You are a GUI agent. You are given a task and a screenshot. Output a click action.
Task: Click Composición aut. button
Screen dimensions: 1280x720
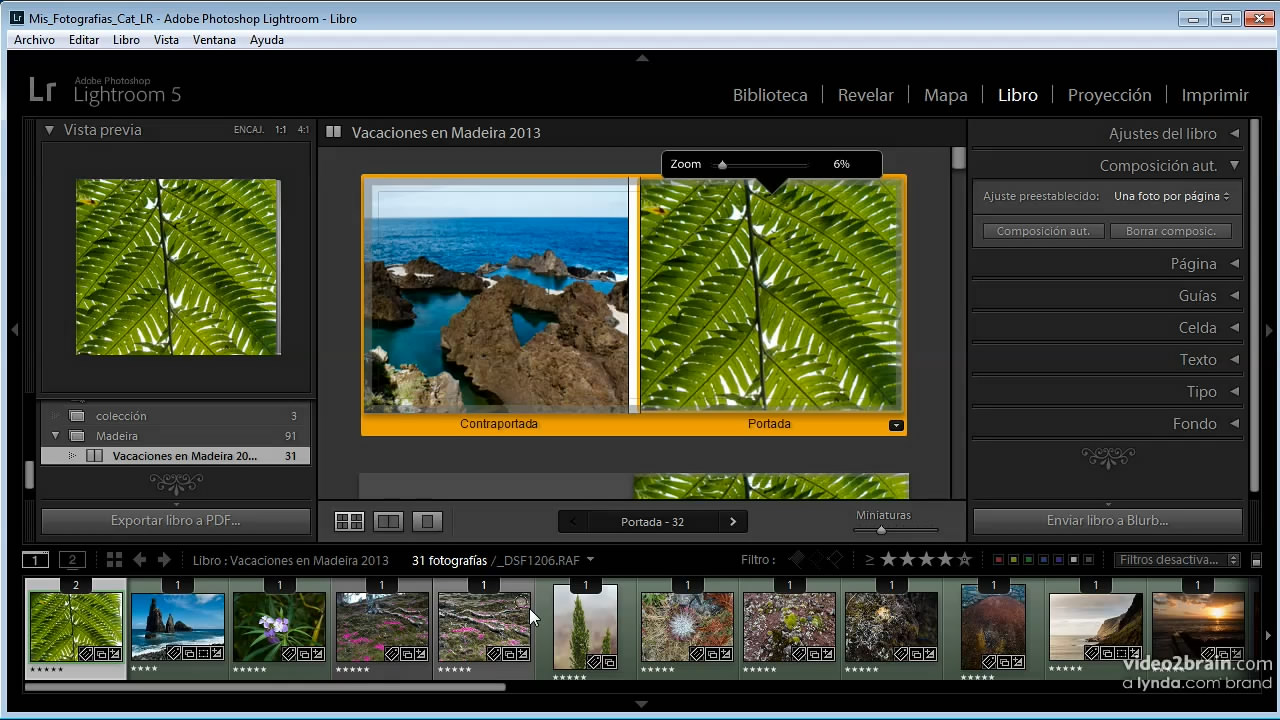pyautogui.click(x=1043, y=231)
